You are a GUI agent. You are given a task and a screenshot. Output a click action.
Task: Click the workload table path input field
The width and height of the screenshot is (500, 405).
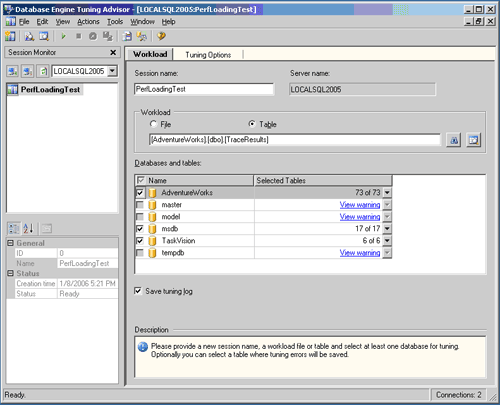295,140
